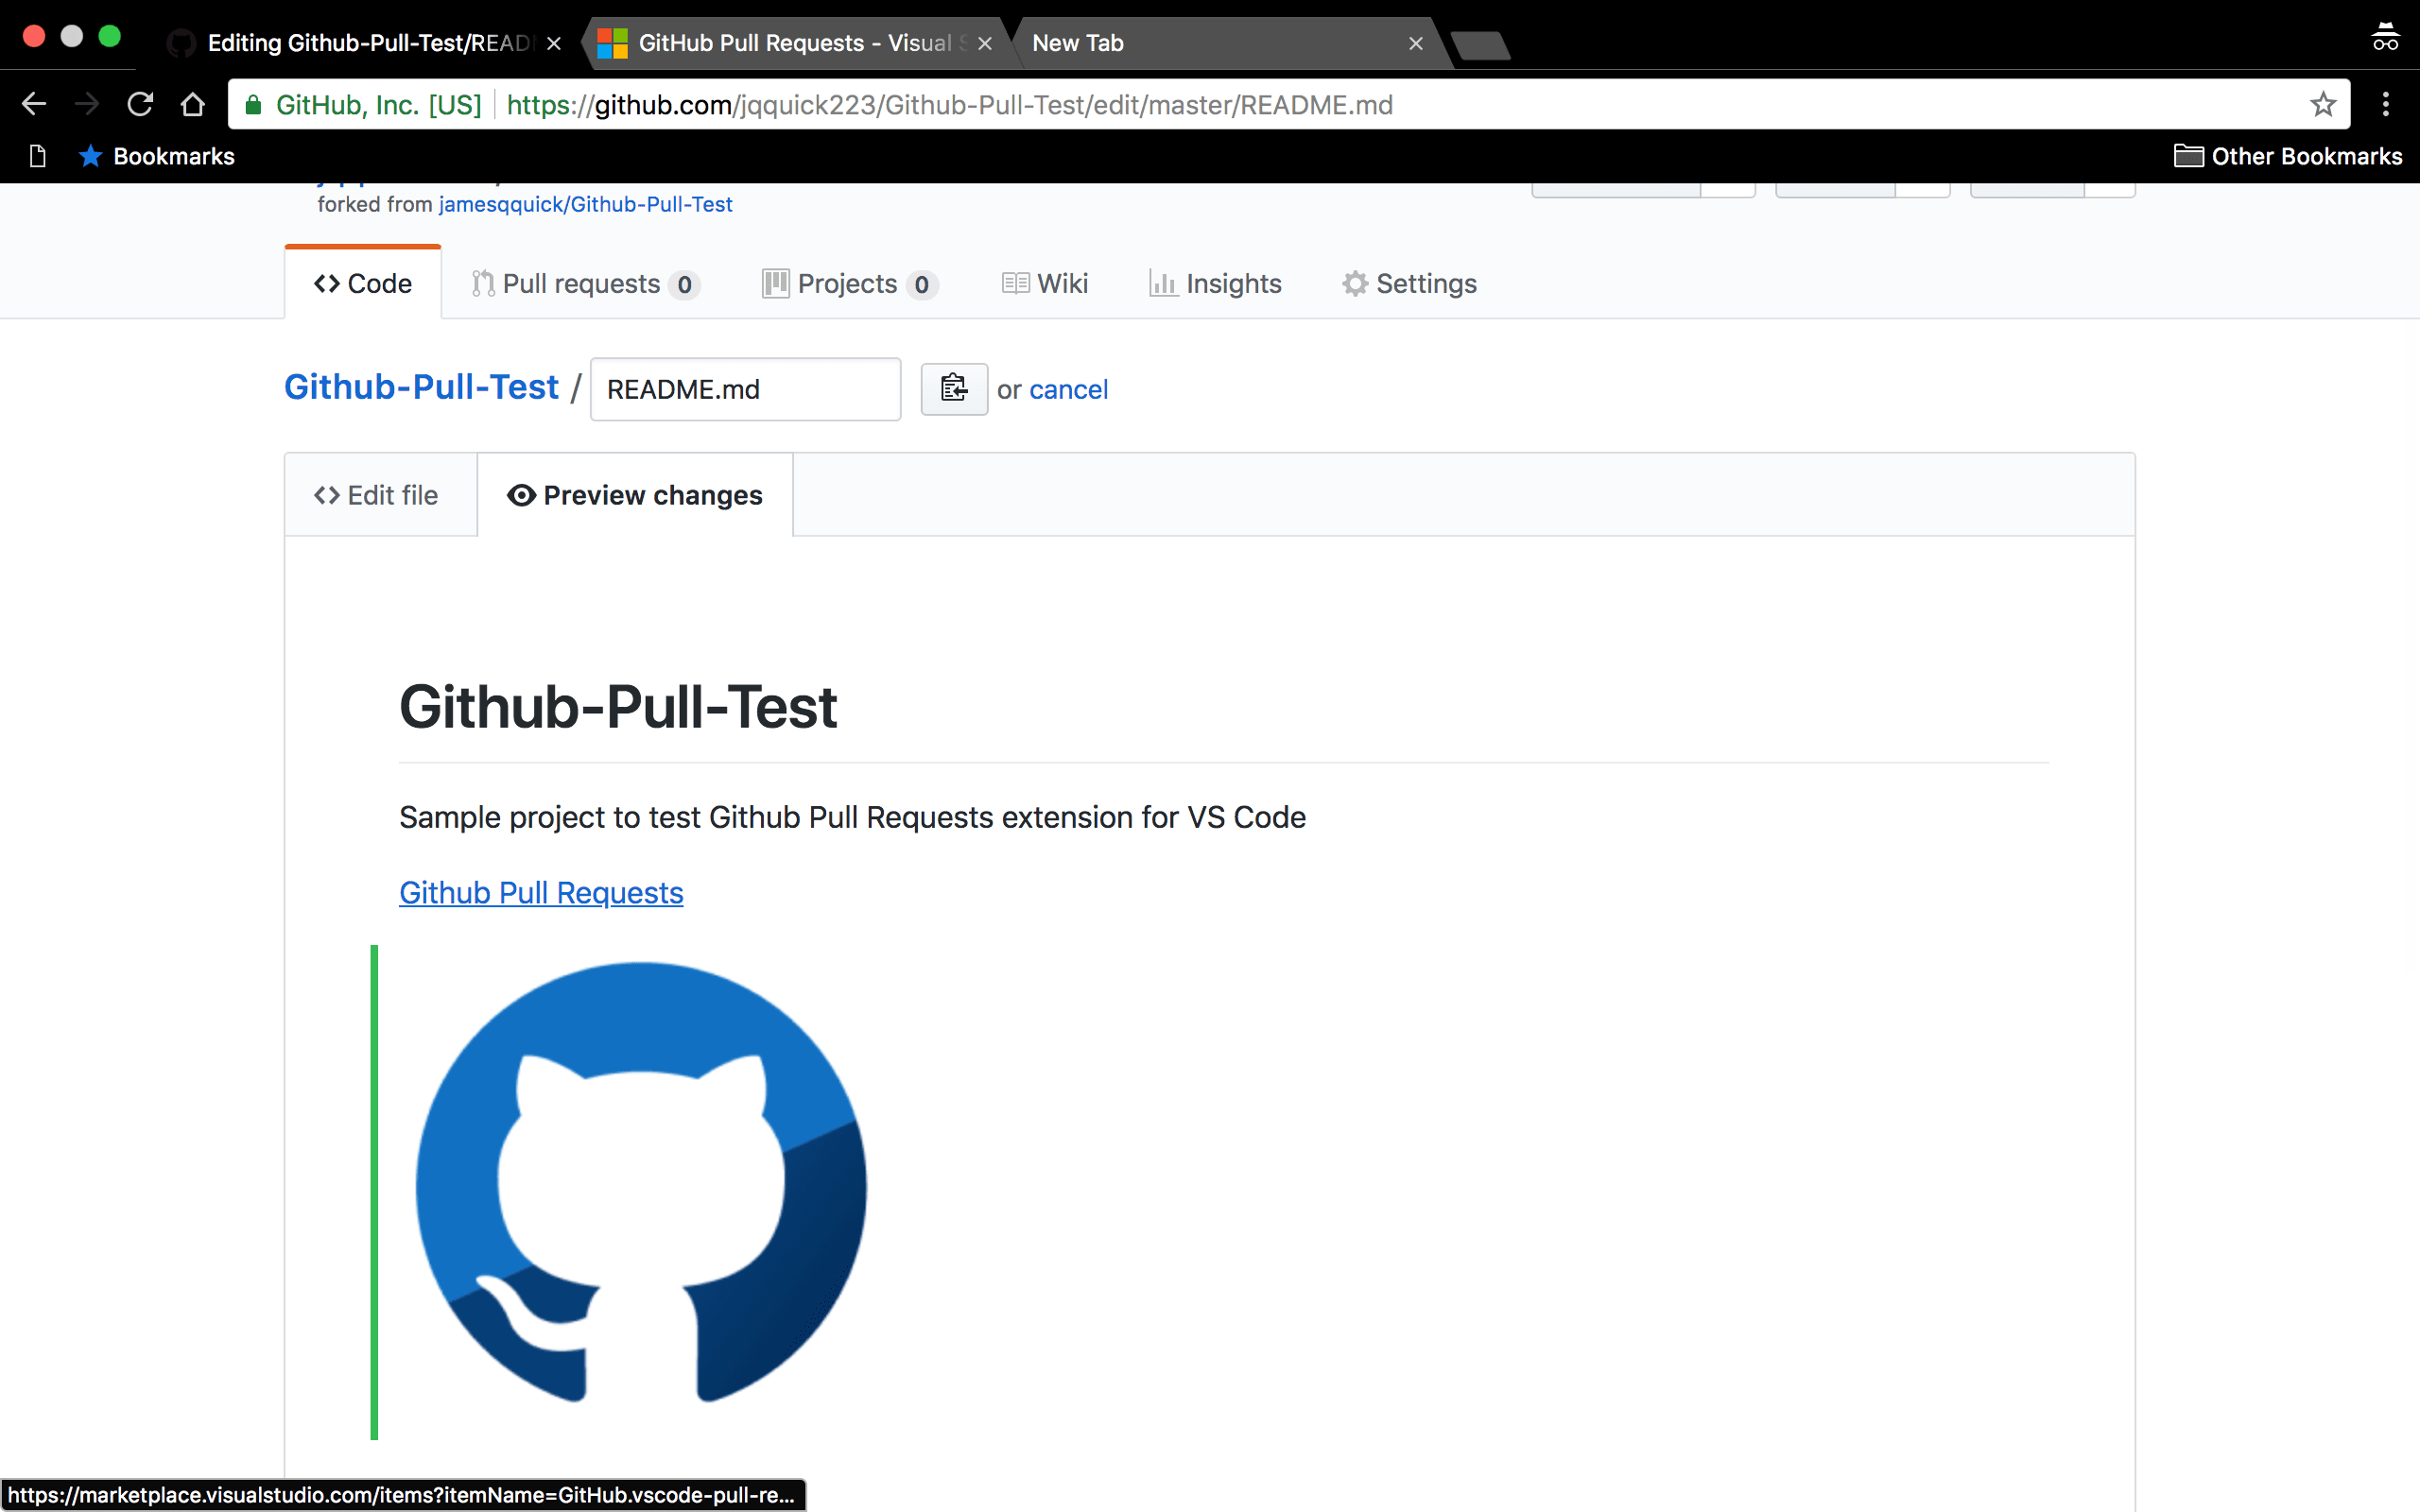The image size is (2420, 1512).
Task: Click the browser forward arrow
Action: click(x=87, y=104)
